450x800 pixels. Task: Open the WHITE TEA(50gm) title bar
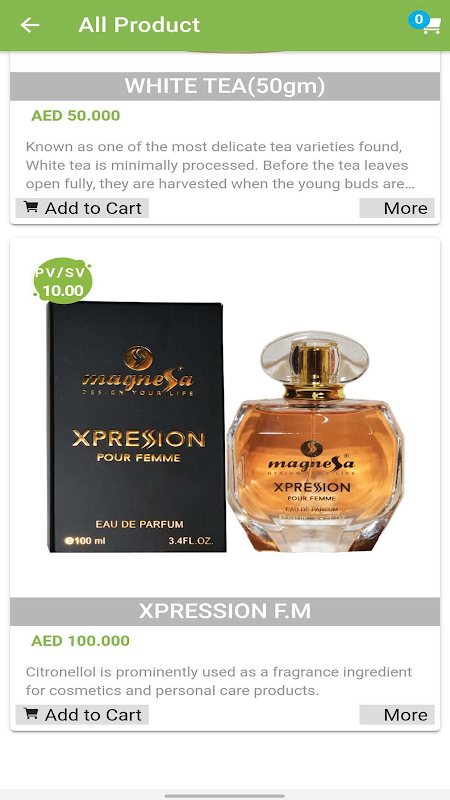tap(225, 86)
